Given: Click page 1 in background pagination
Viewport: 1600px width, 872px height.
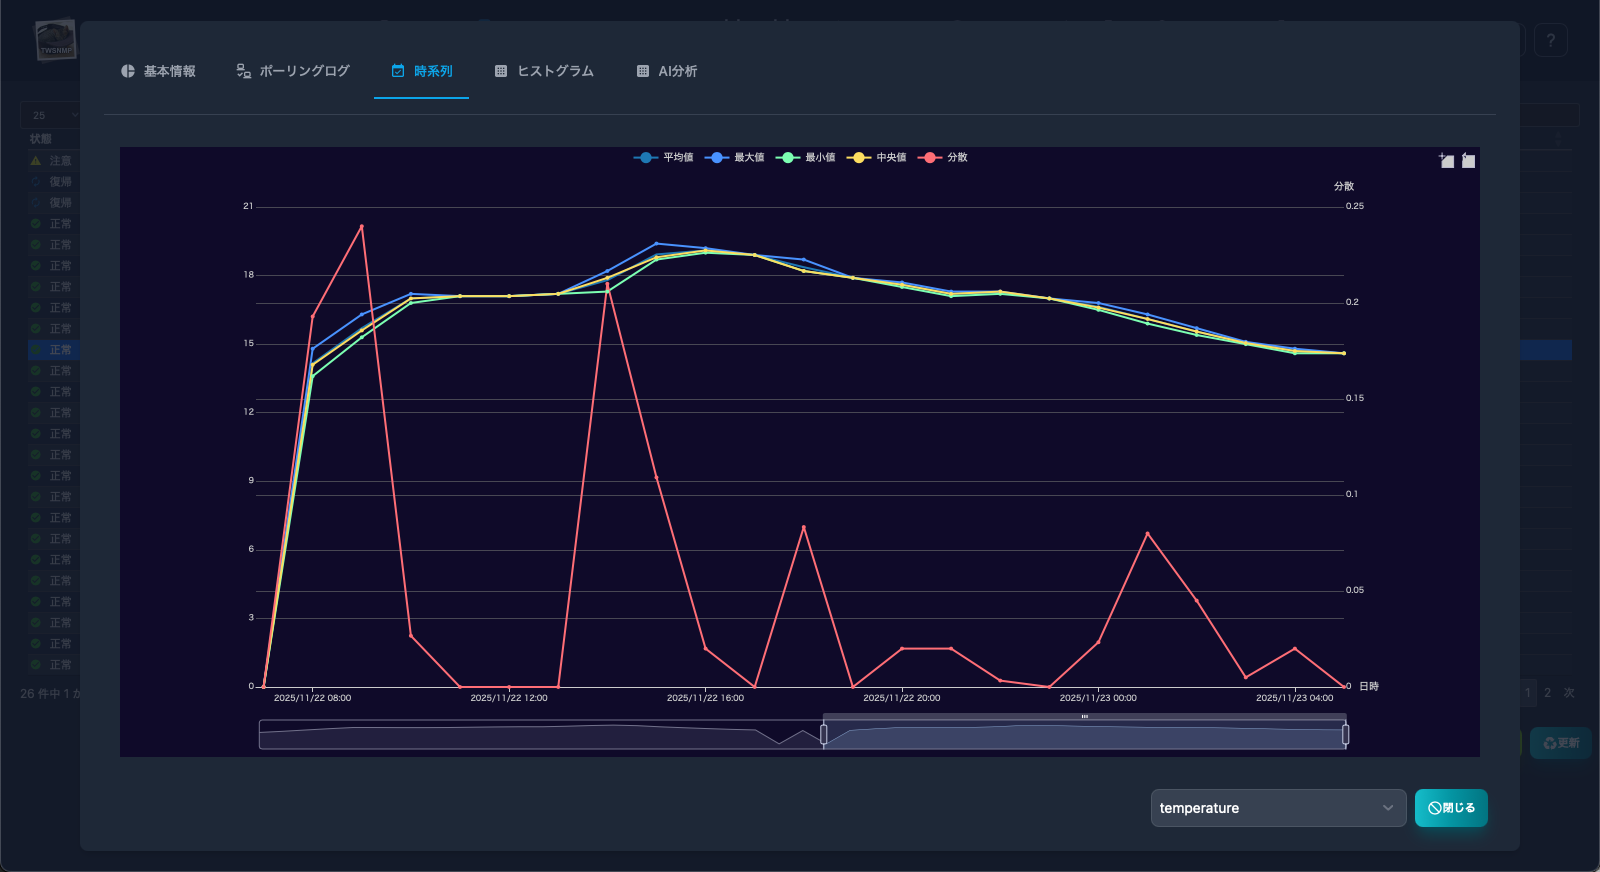Looking at the screenshot, I should tap(1528, 693).
